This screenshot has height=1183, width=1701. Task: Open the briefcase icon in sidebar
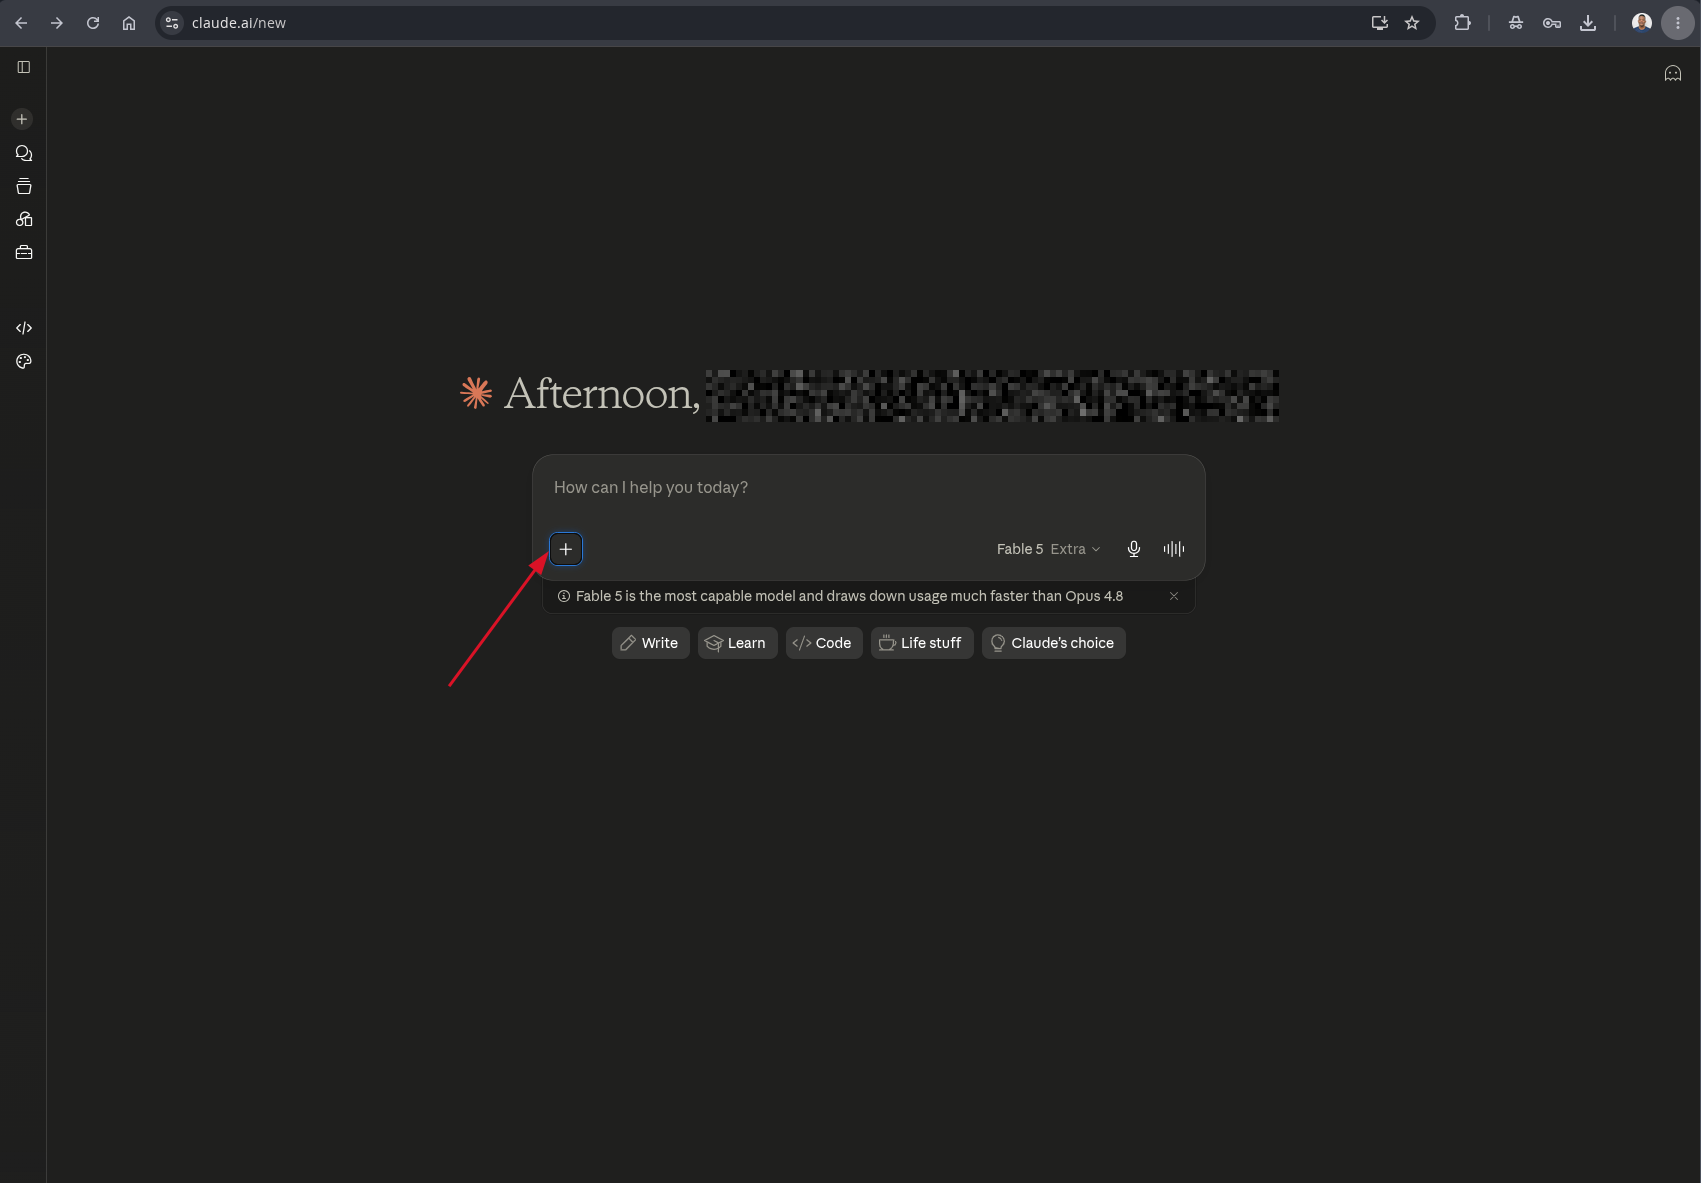tap(24, 253)
